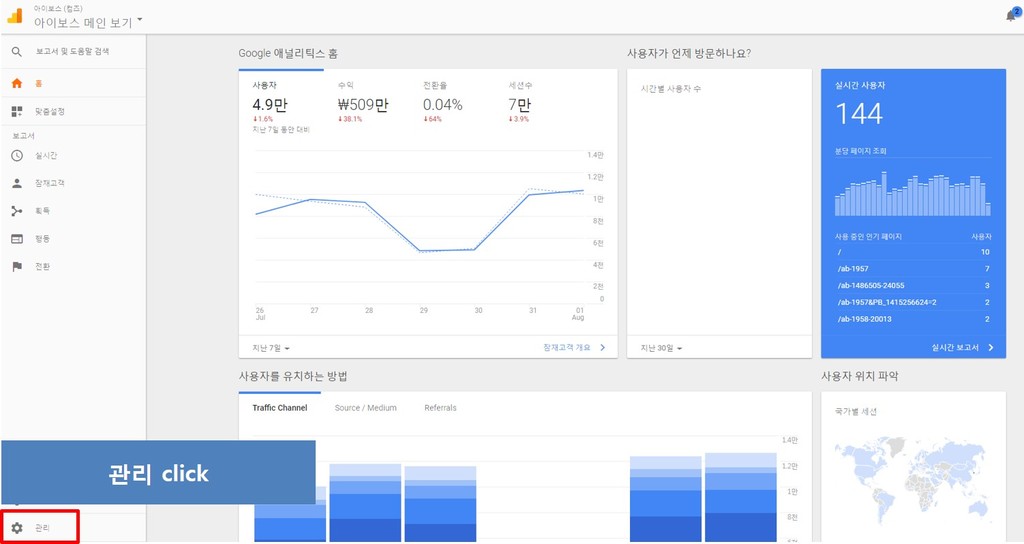Click the 0.04% conversion rate value

(x=442, y=104)
